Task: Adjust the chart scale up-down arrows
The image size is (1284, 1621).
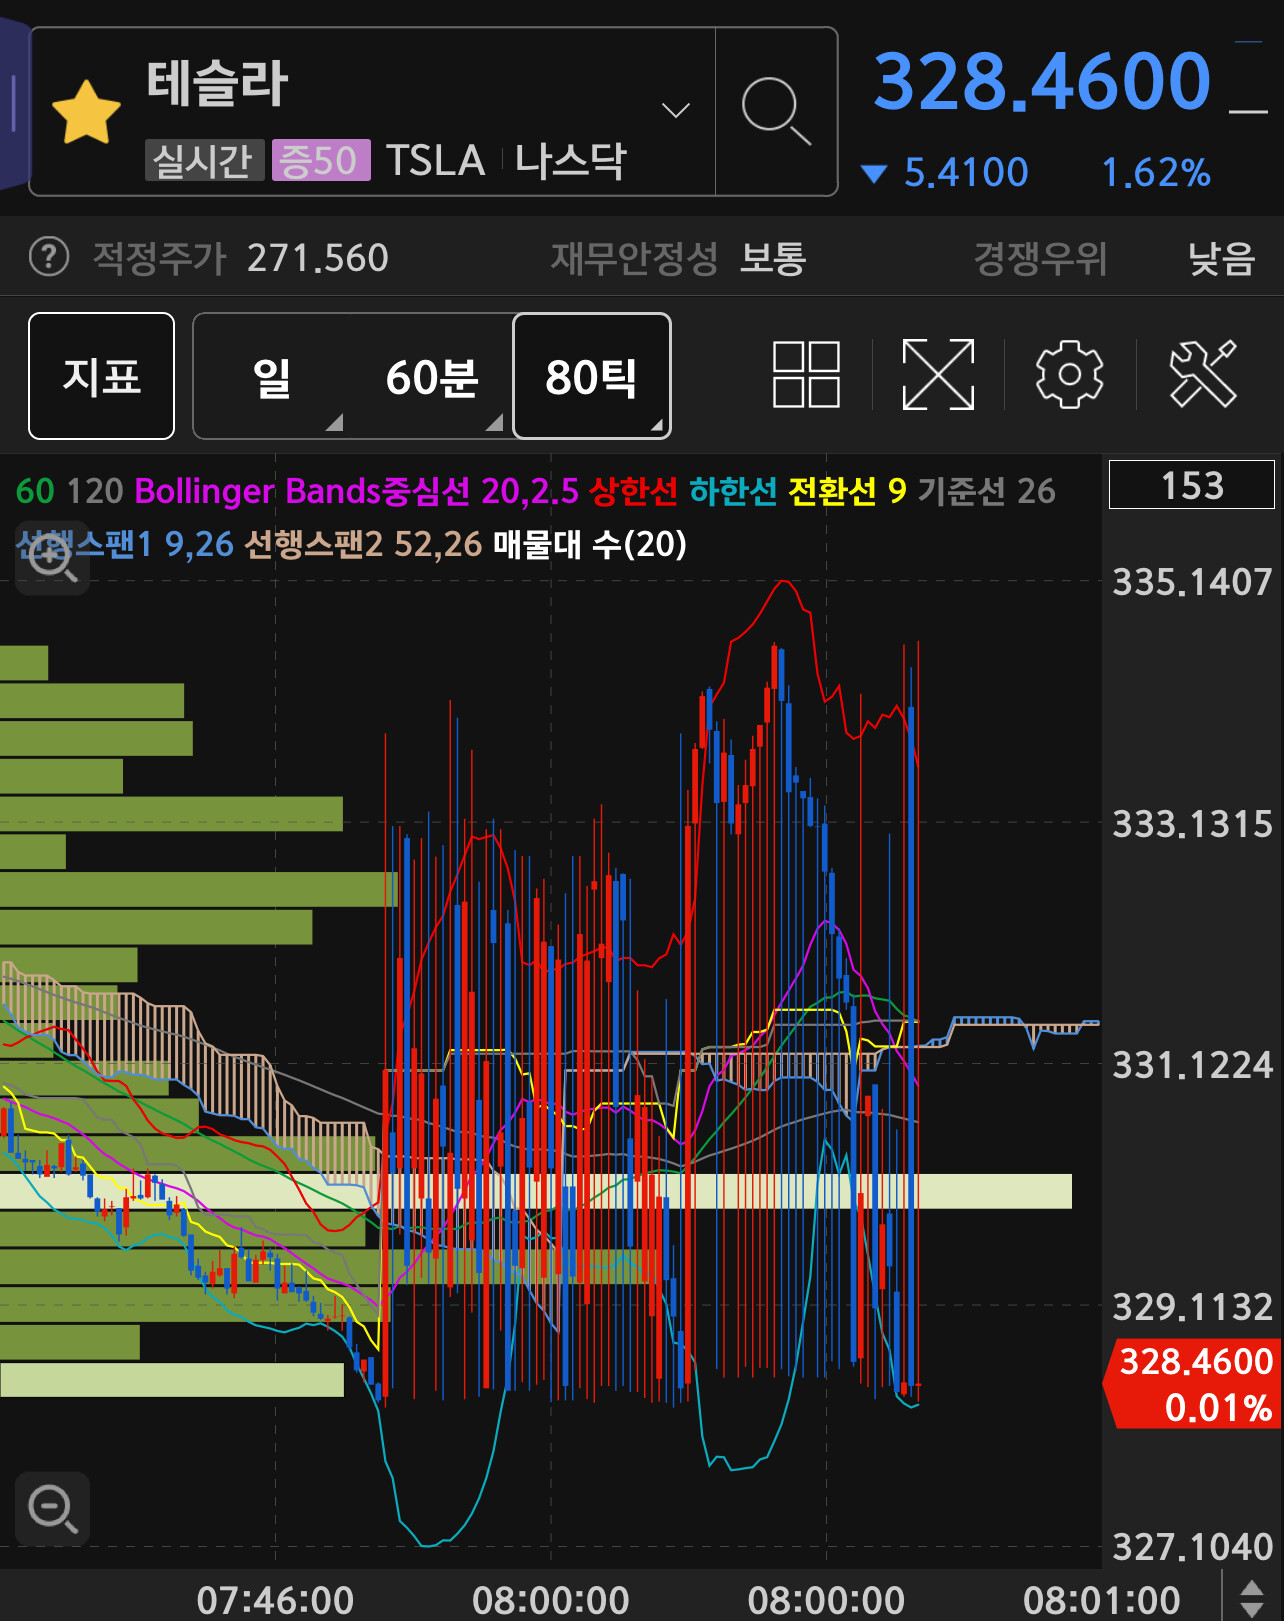Action: pos(1252,1597)
